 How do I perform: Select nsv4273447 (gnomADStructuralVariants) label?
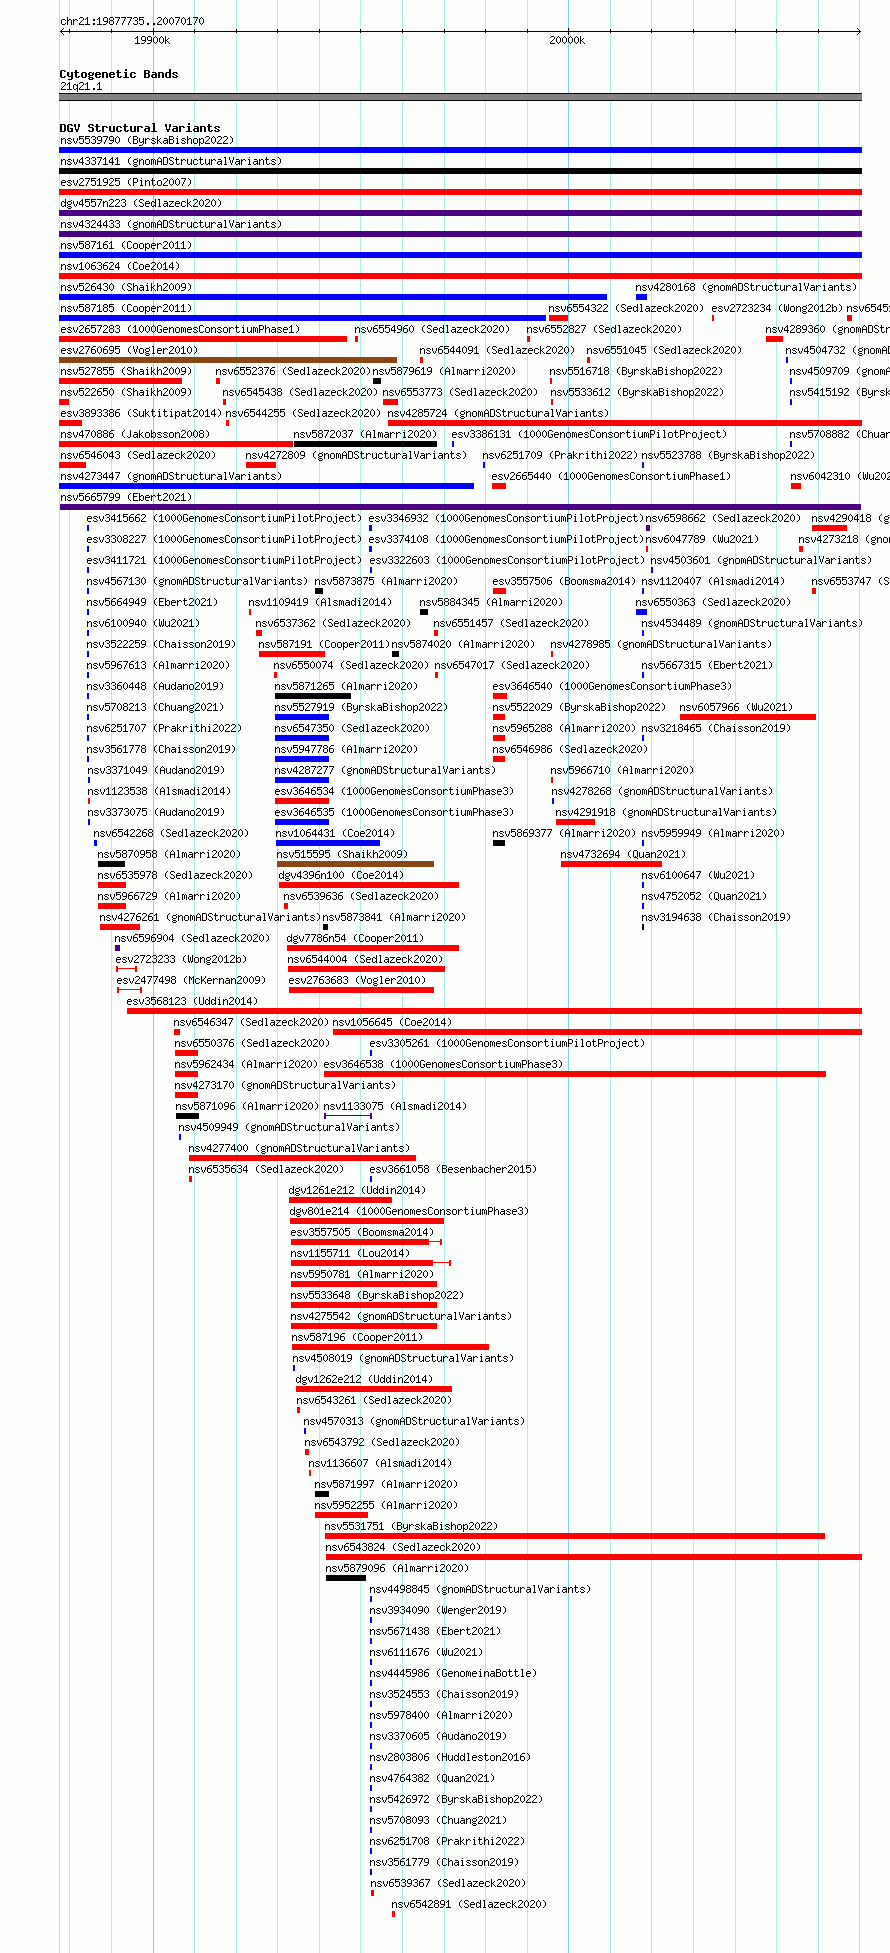[171, 476]
